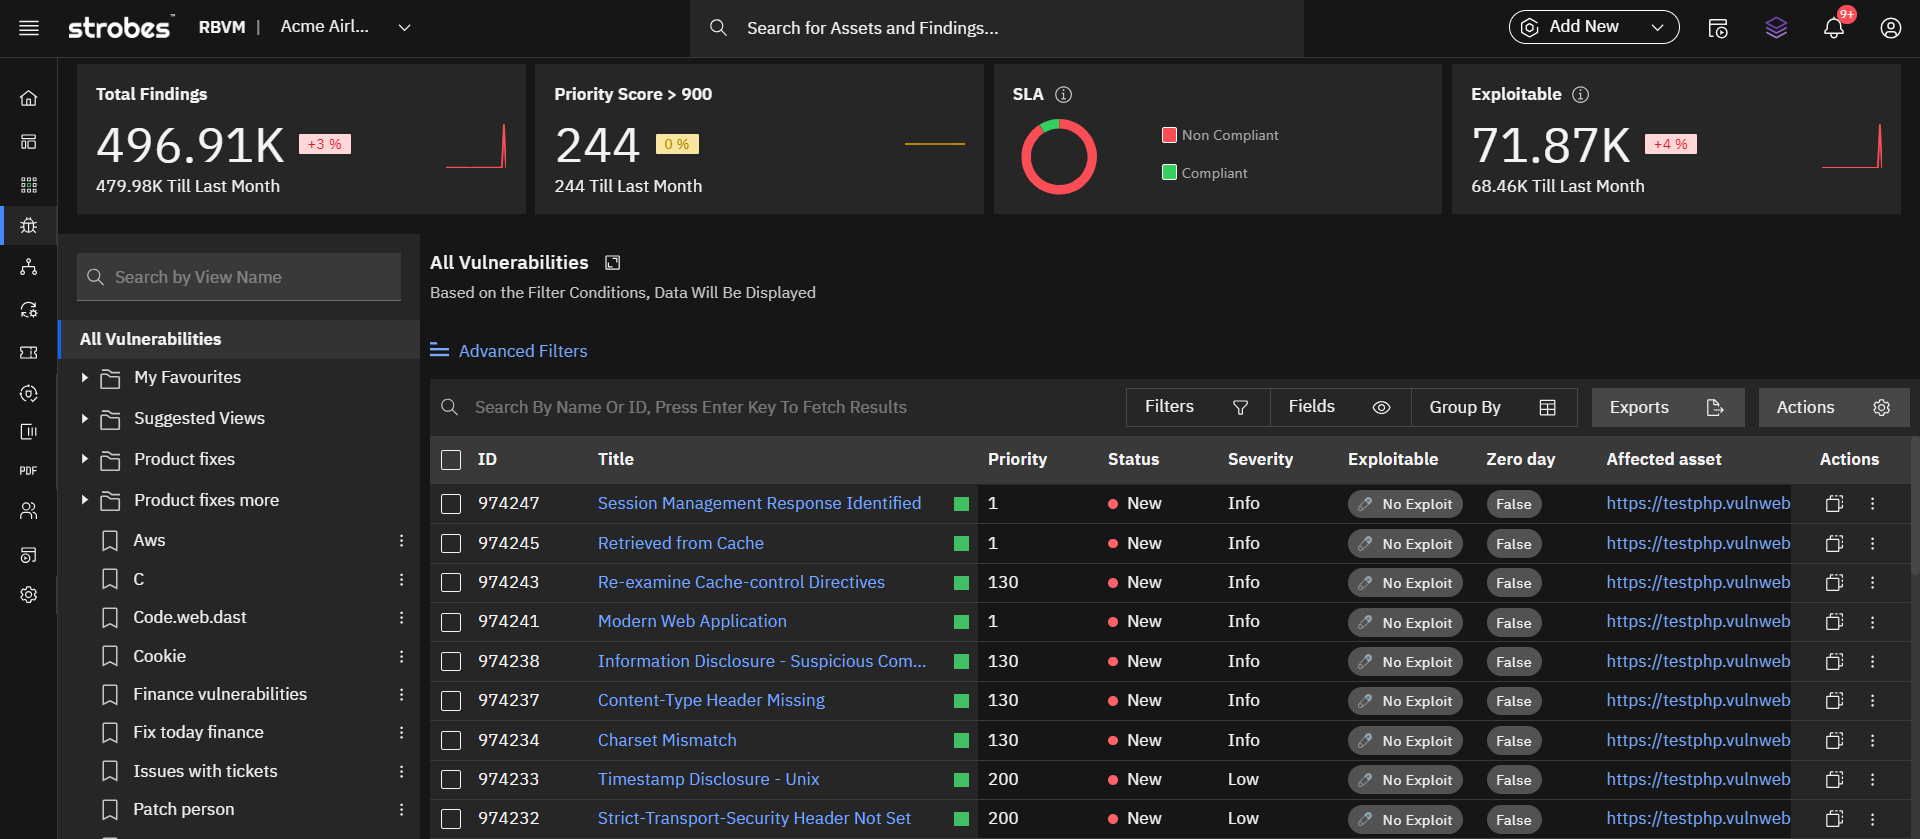Open options menu for Finance vulnerabilities view

click(x=402, y=695)
